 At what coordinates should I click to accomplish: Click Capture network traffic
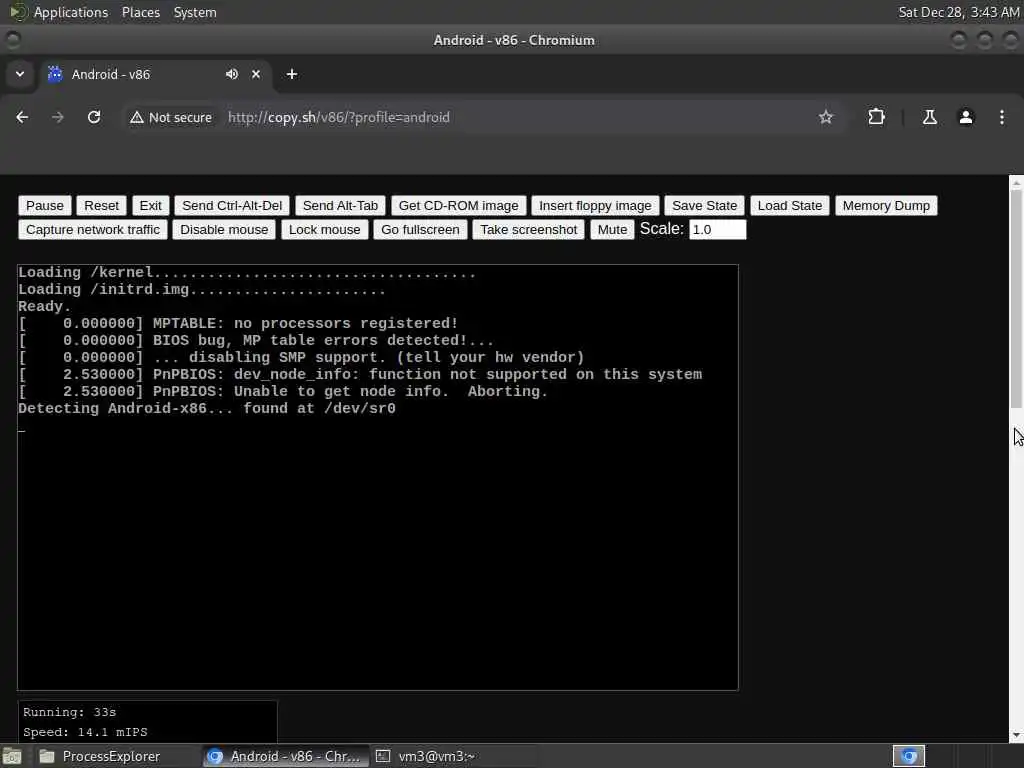click(93, 230)
